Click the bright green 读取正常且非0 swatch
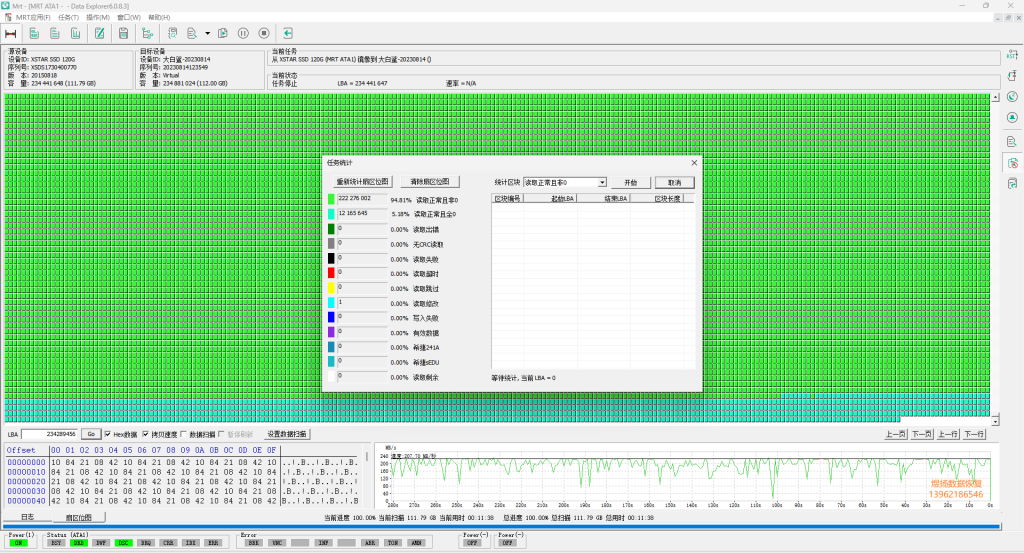 pyautogui.click(x=331, y=199)
